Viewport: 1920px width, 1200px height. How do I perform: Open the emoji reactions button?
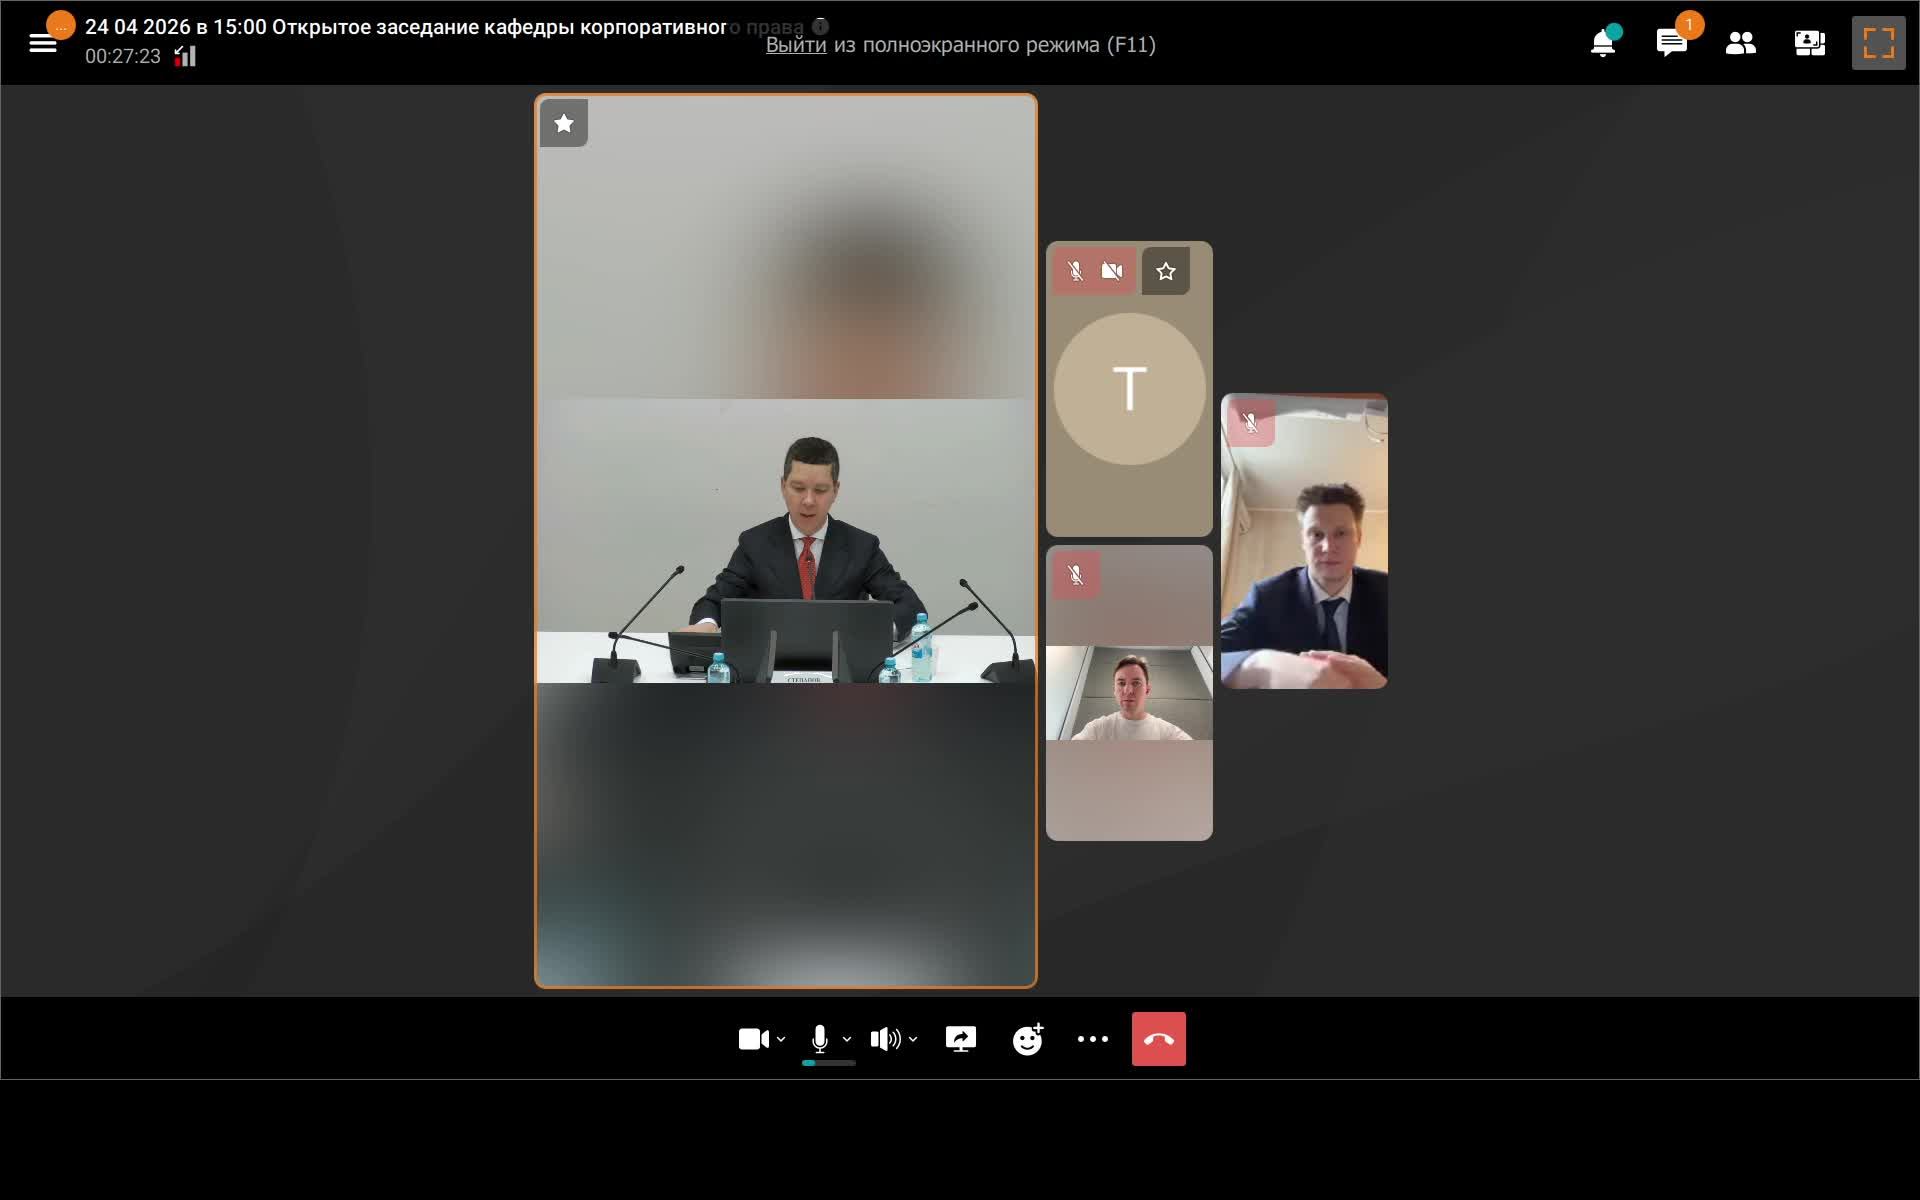[x=1027, y=1039]
